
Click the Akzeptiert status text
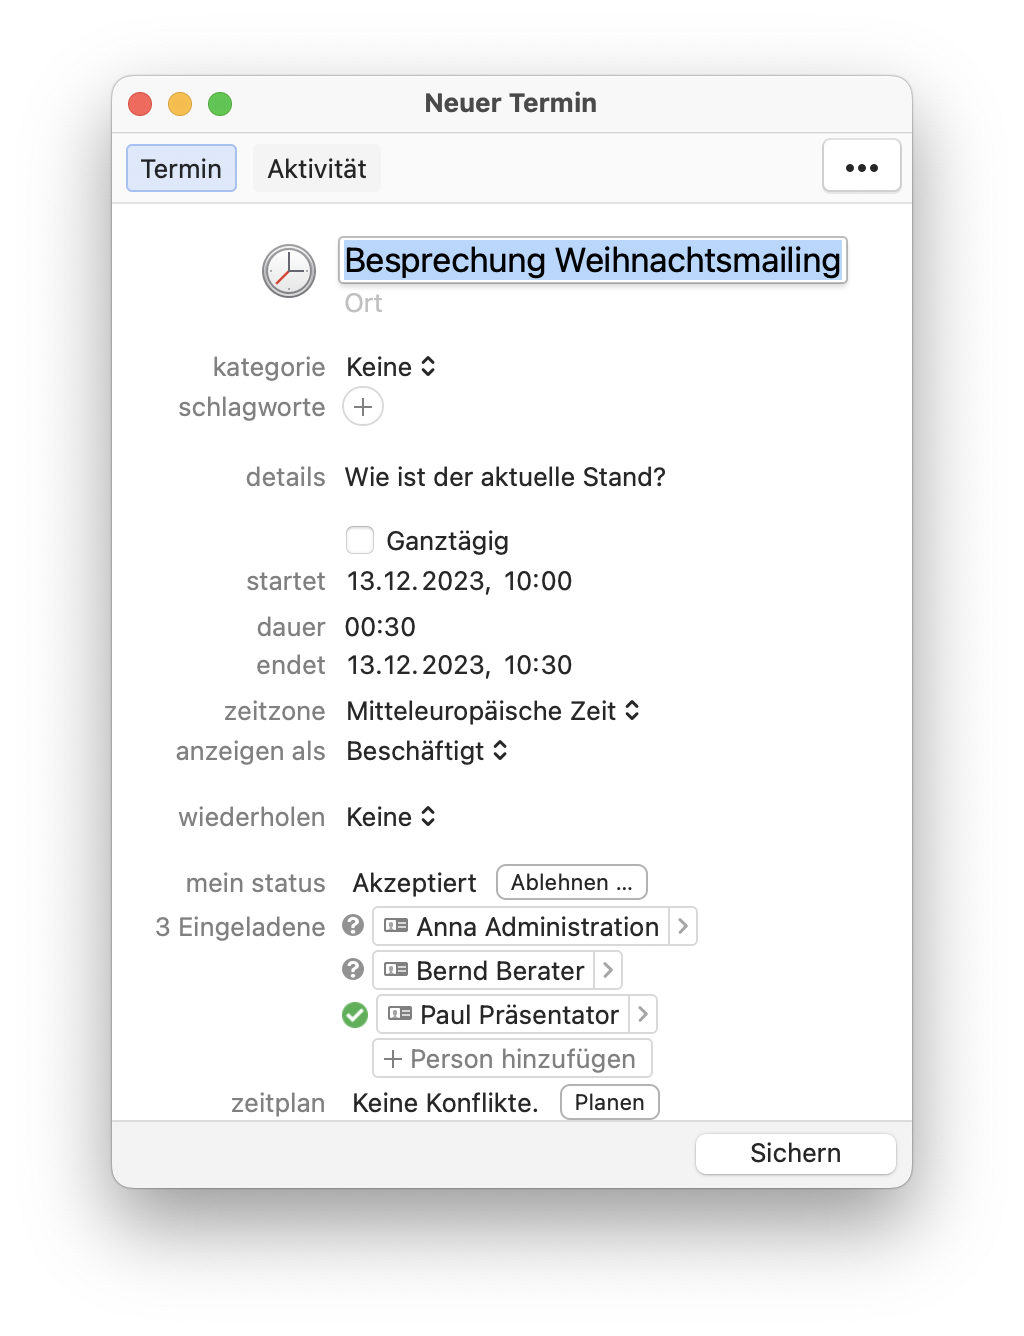tap(414, 883)
